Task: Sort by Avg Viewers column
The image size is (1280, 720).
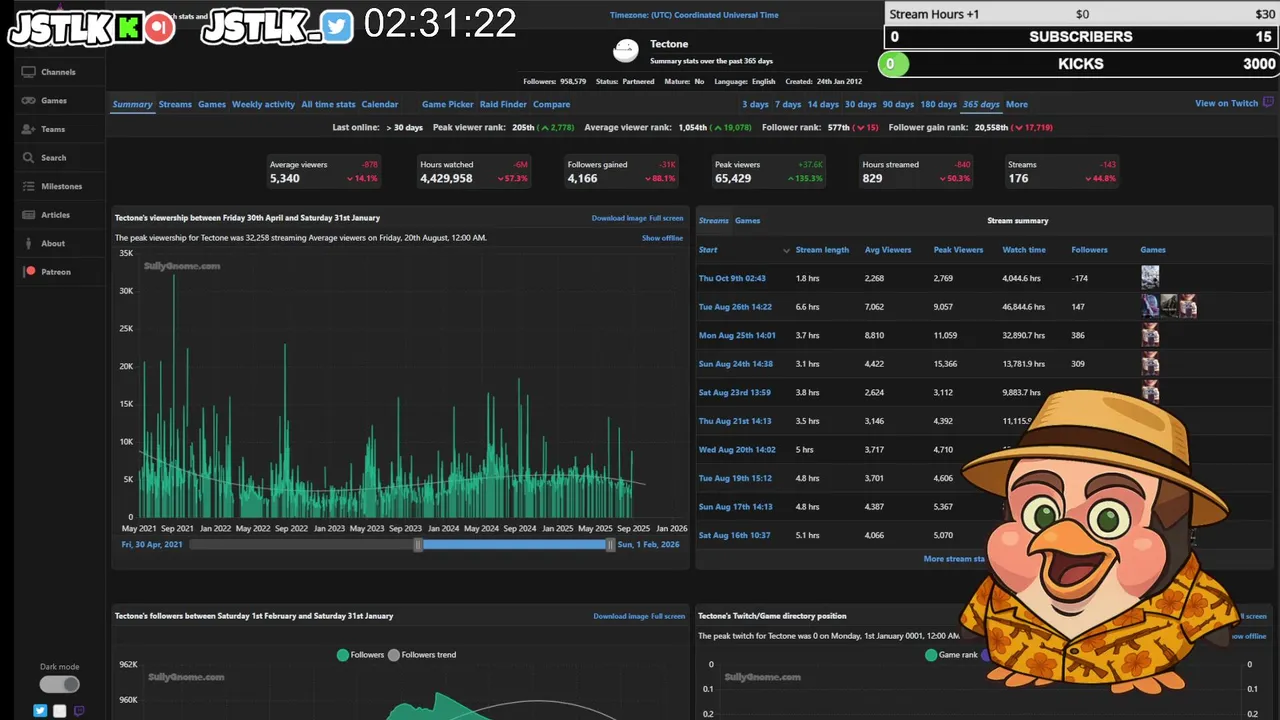Action: coord(888,250)
